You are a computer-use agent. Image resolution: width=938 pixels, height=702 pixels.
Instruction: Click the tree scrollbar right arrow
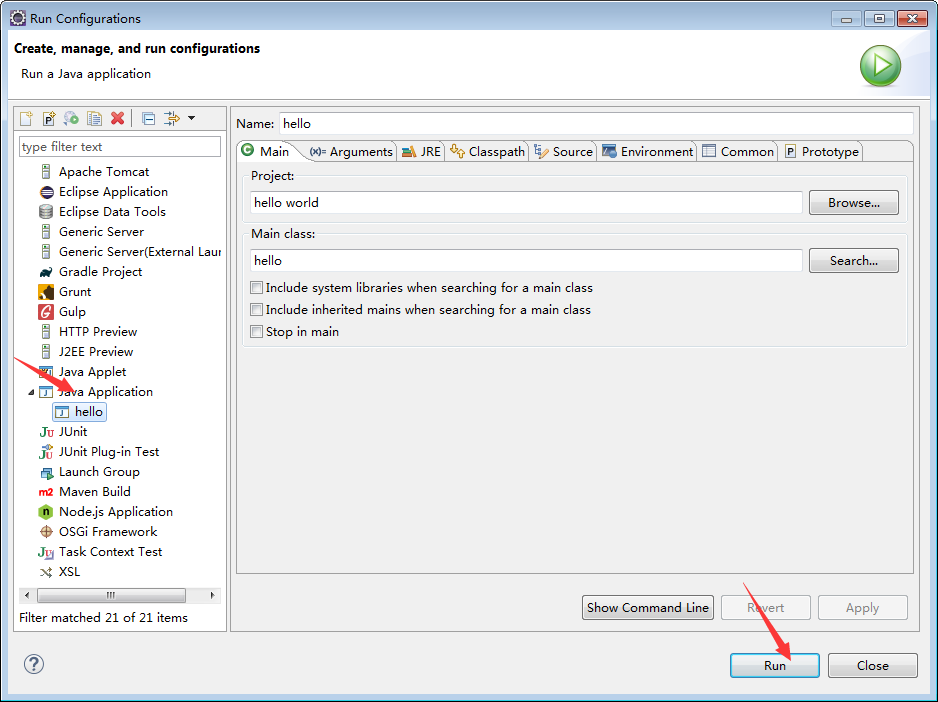click(212, 595)
